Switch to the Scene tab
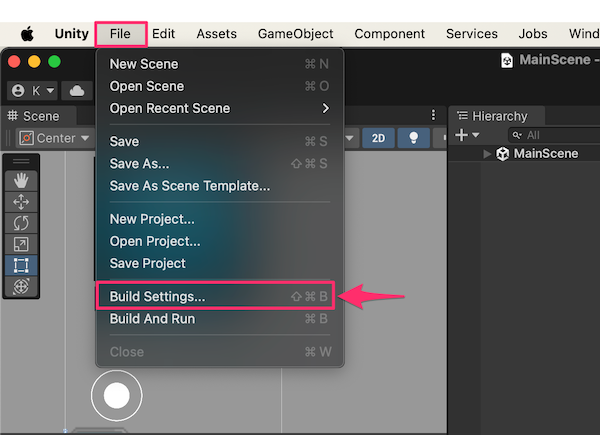The height and width of the screenshot is (435, 600). [x=34, y=116]
